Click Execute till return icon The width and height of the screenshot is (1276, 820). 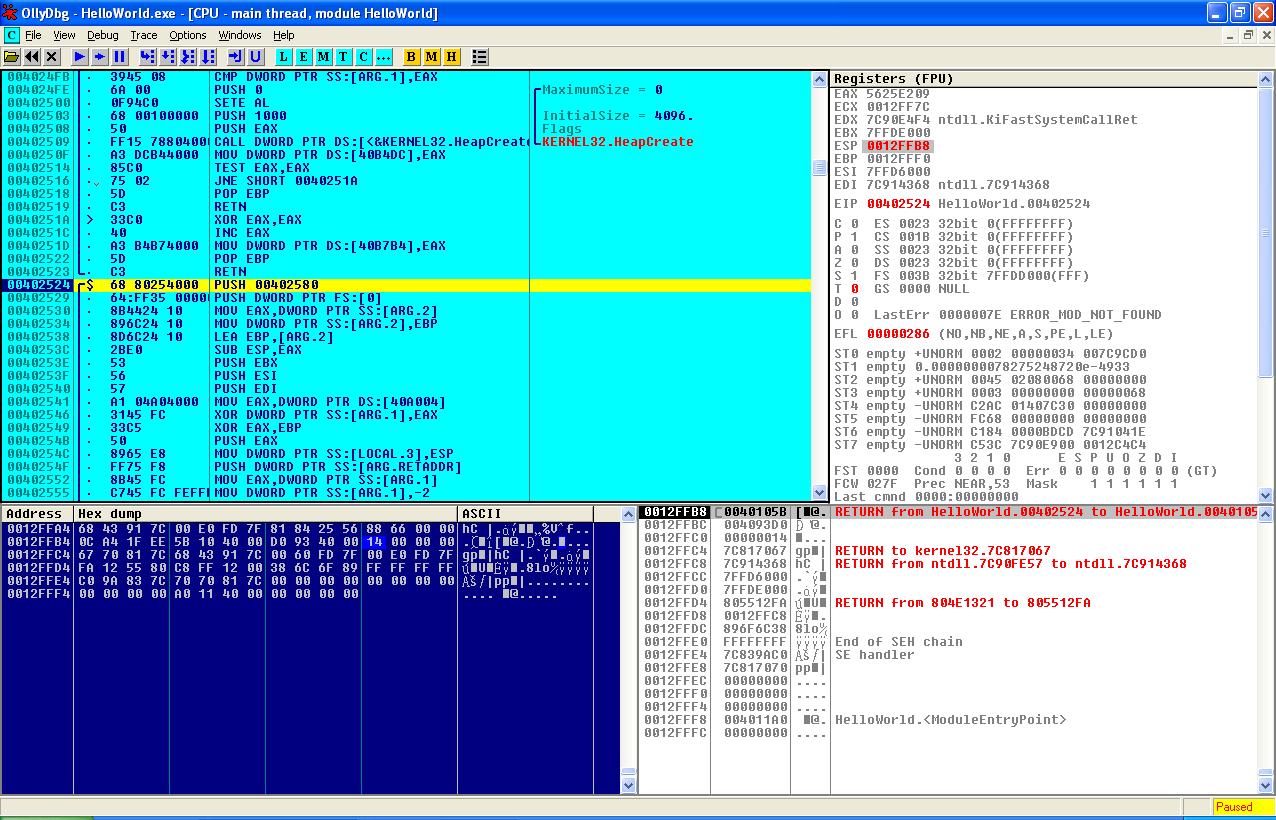click(x=236, y=57)
